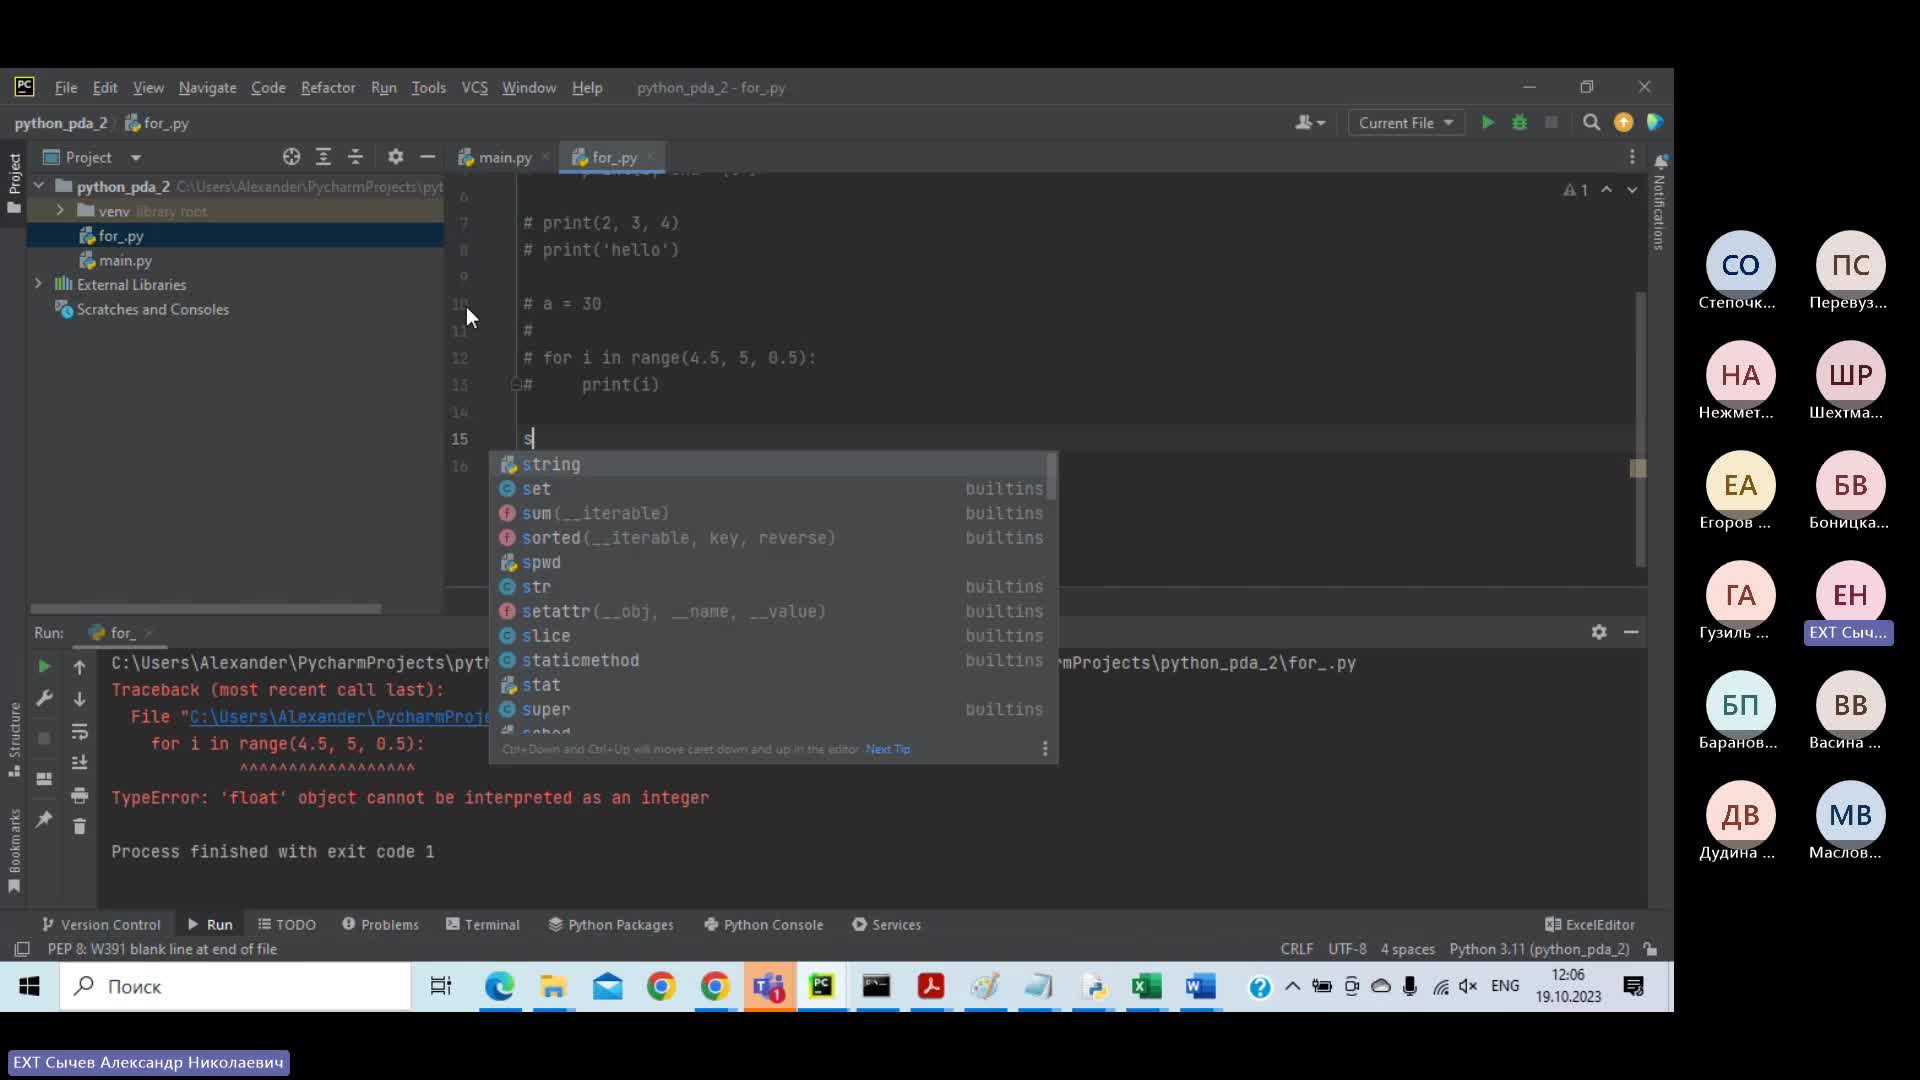
Task: Select main.py in Project tree
Action: point(125,260)
